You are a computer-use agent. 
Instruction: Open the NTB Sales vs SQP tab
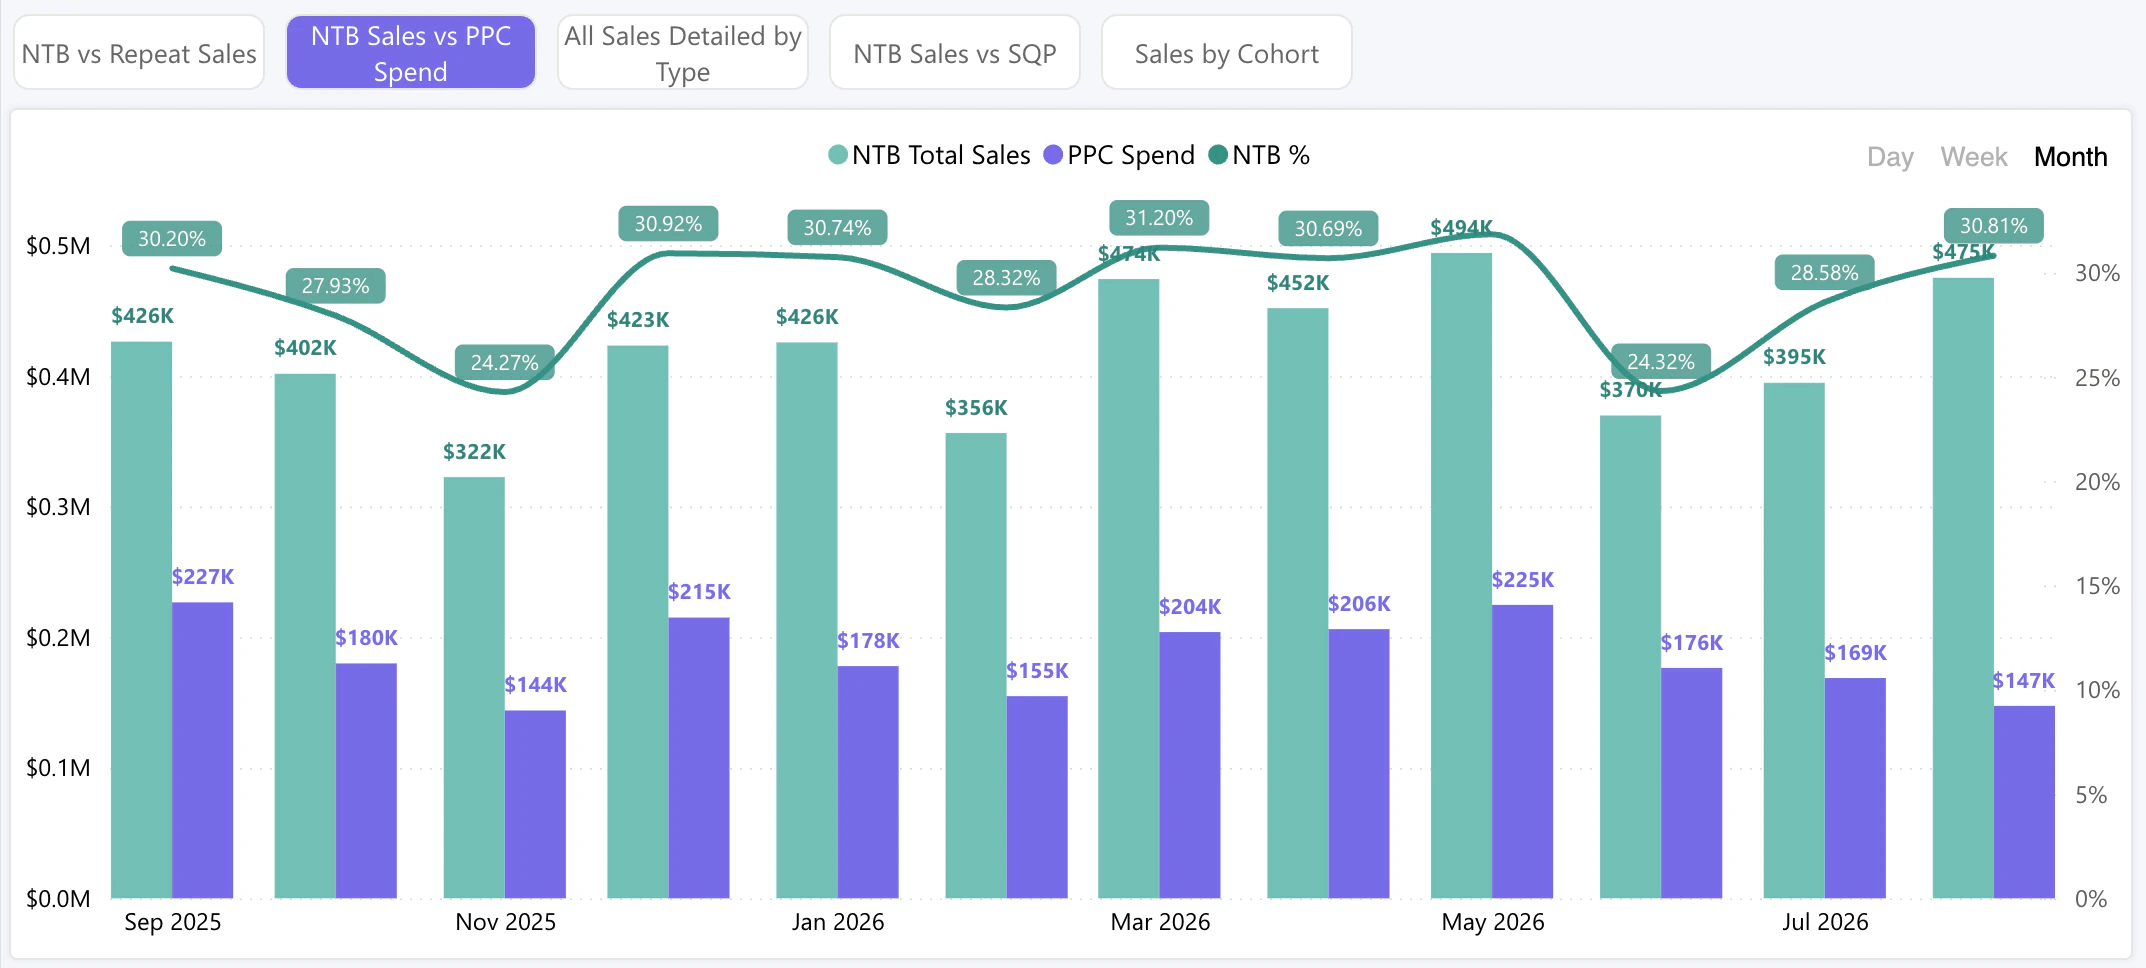tap(955, 53)
